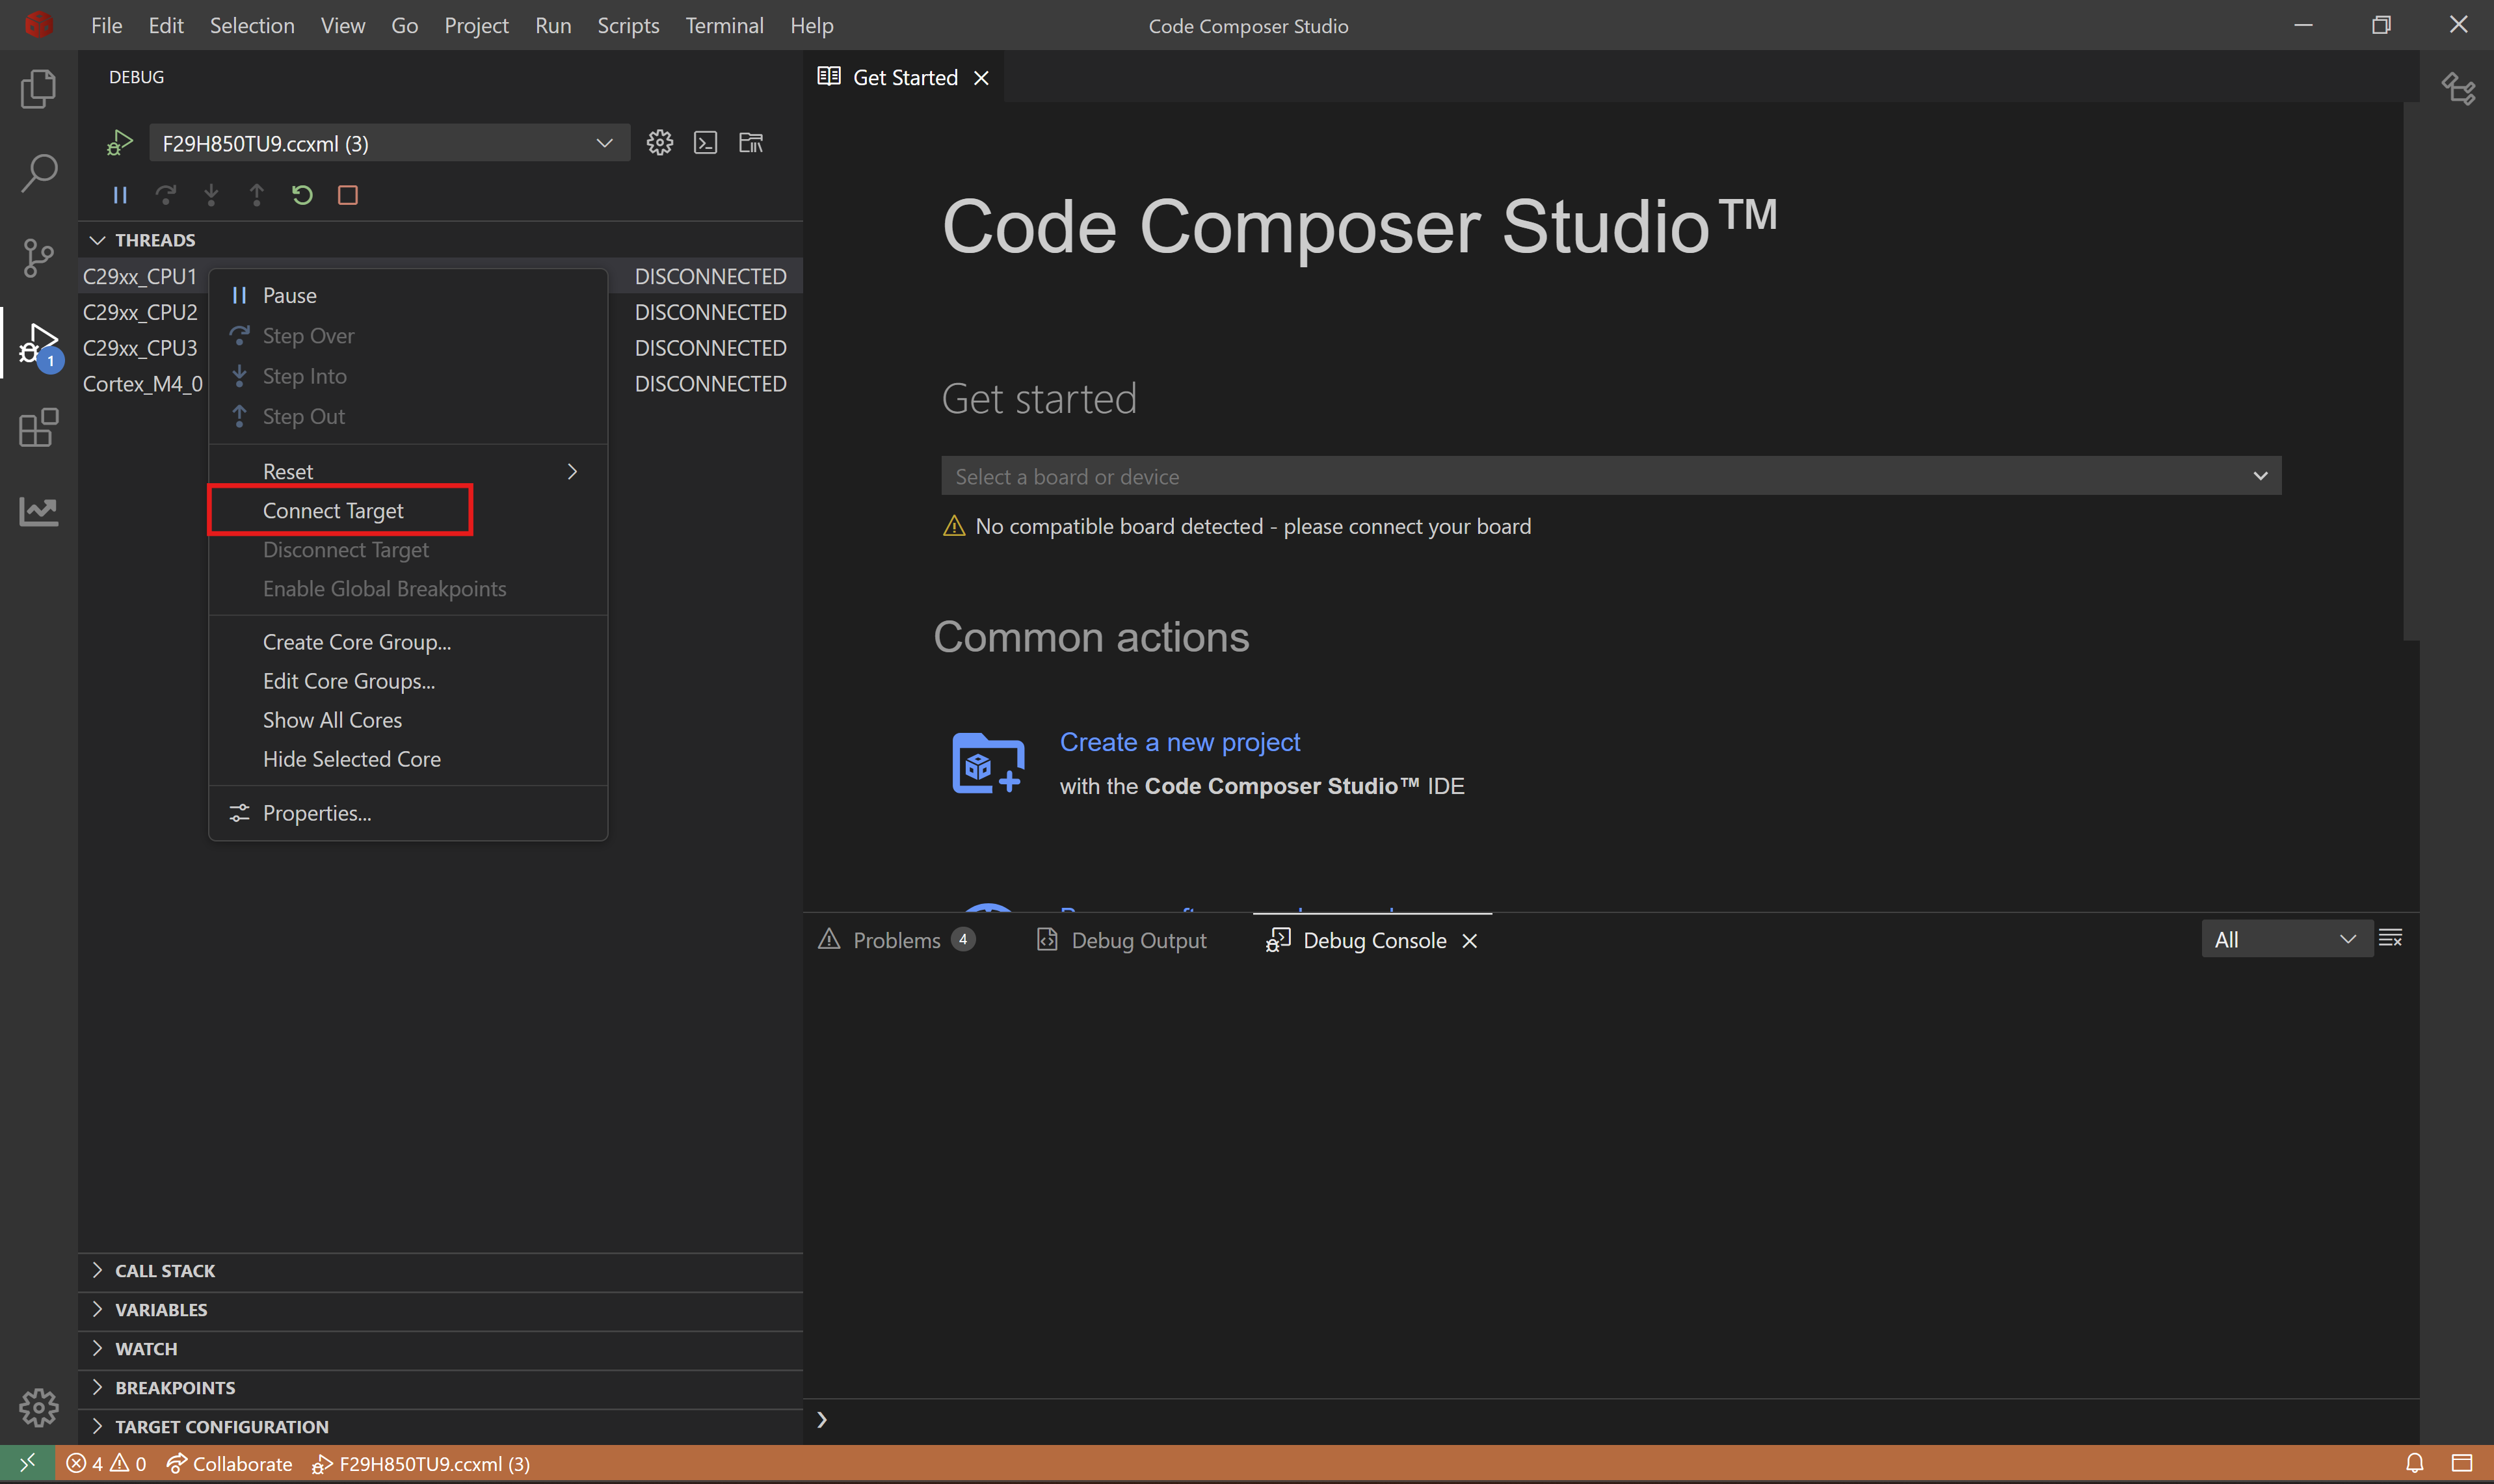2494x1484 pixels.
Task: Click the Restart debug session icon
Action: click(x=302, y=194)
